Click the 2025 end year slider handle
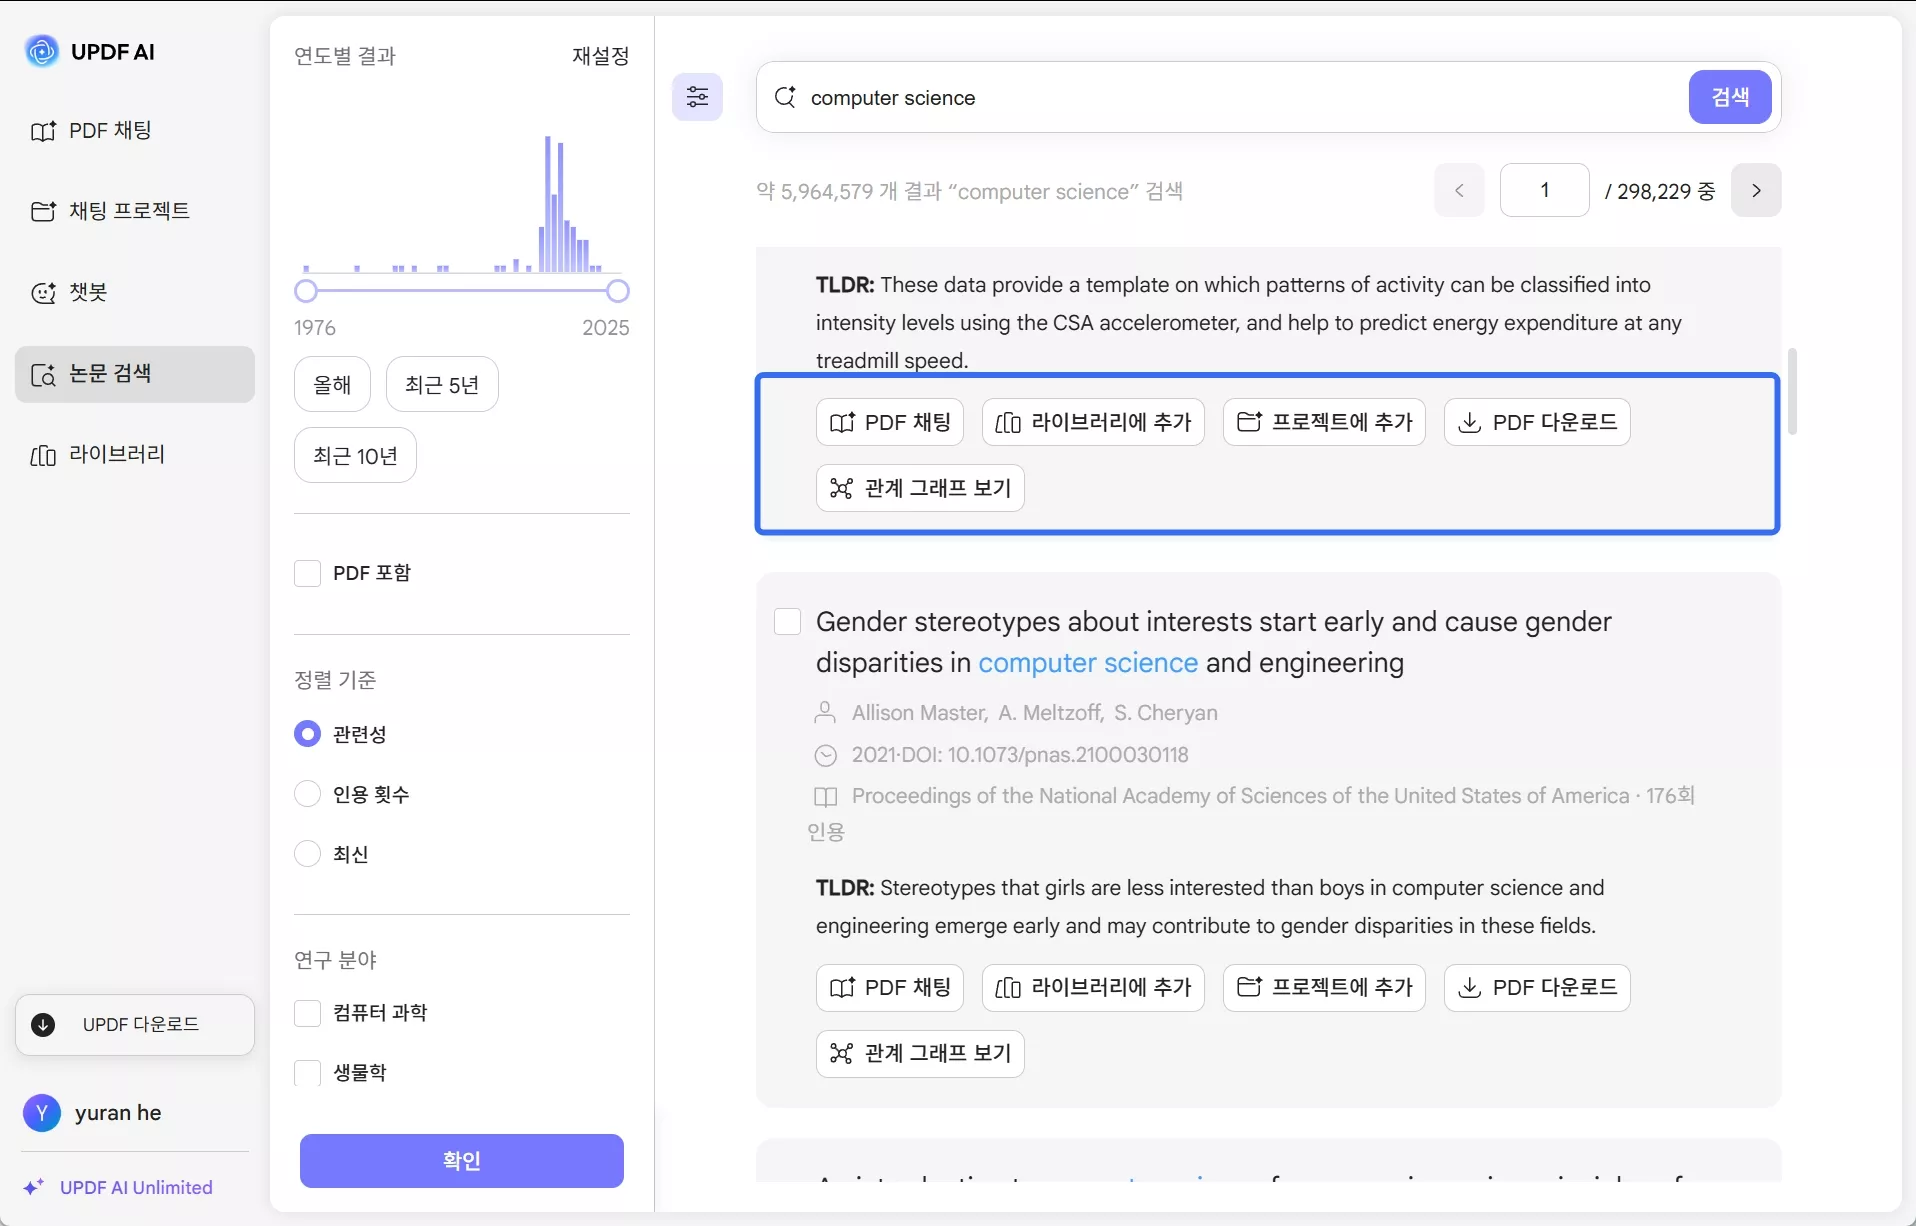Viewport: 1916px width, 1226px height. pos(618,291)
